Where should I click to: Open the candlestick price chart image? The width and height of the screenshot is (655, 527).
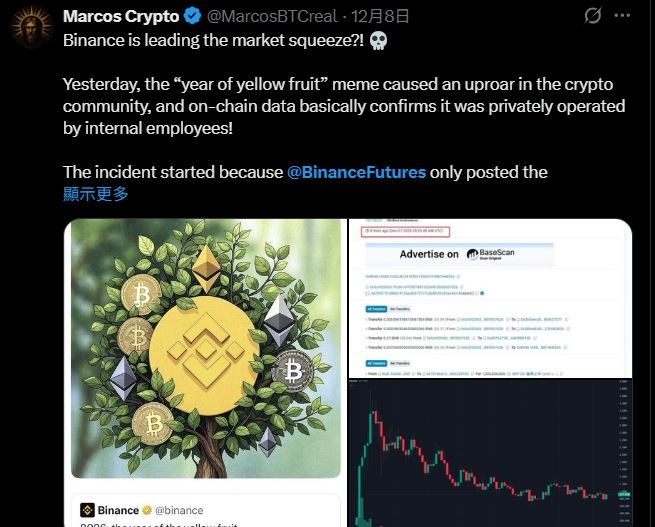[x=490, y=452]
